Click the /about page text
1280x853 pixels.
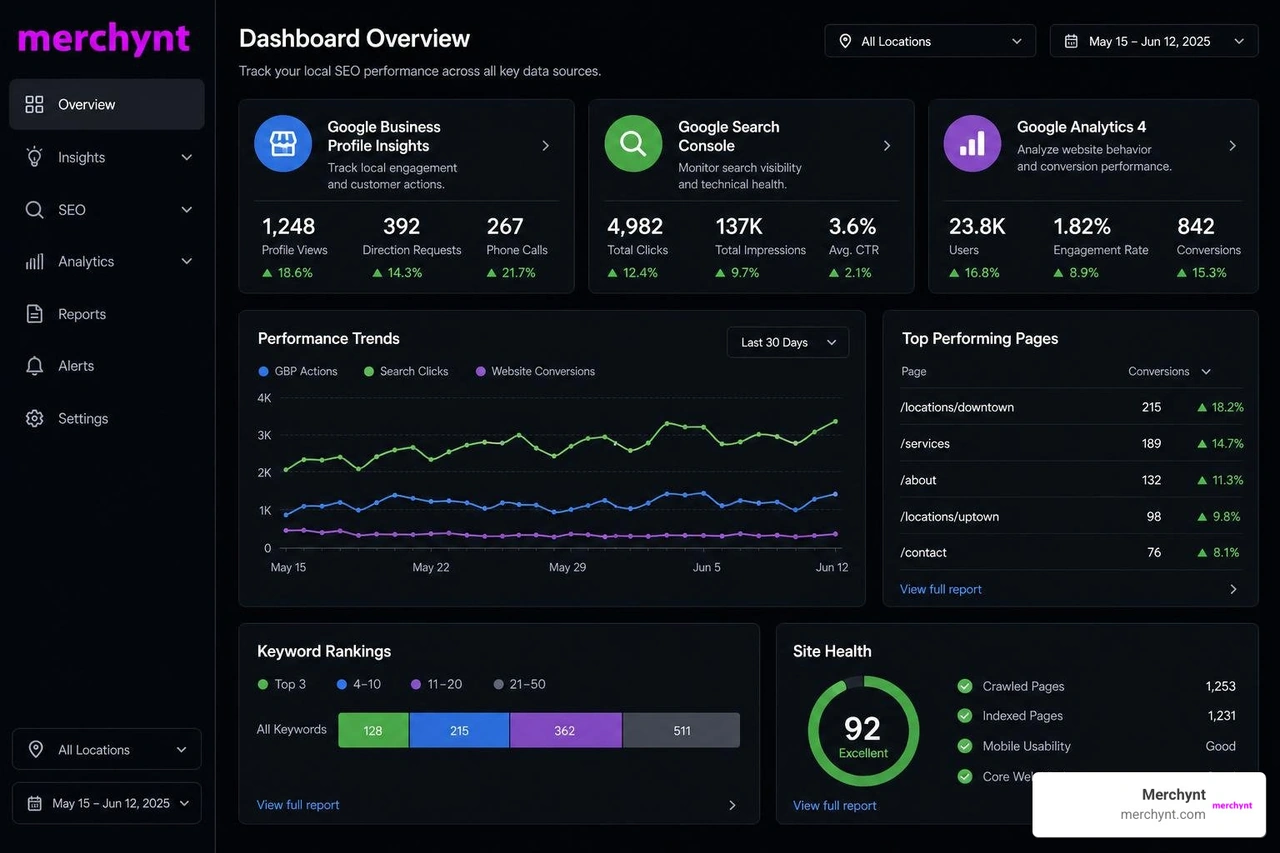(918, 480)
